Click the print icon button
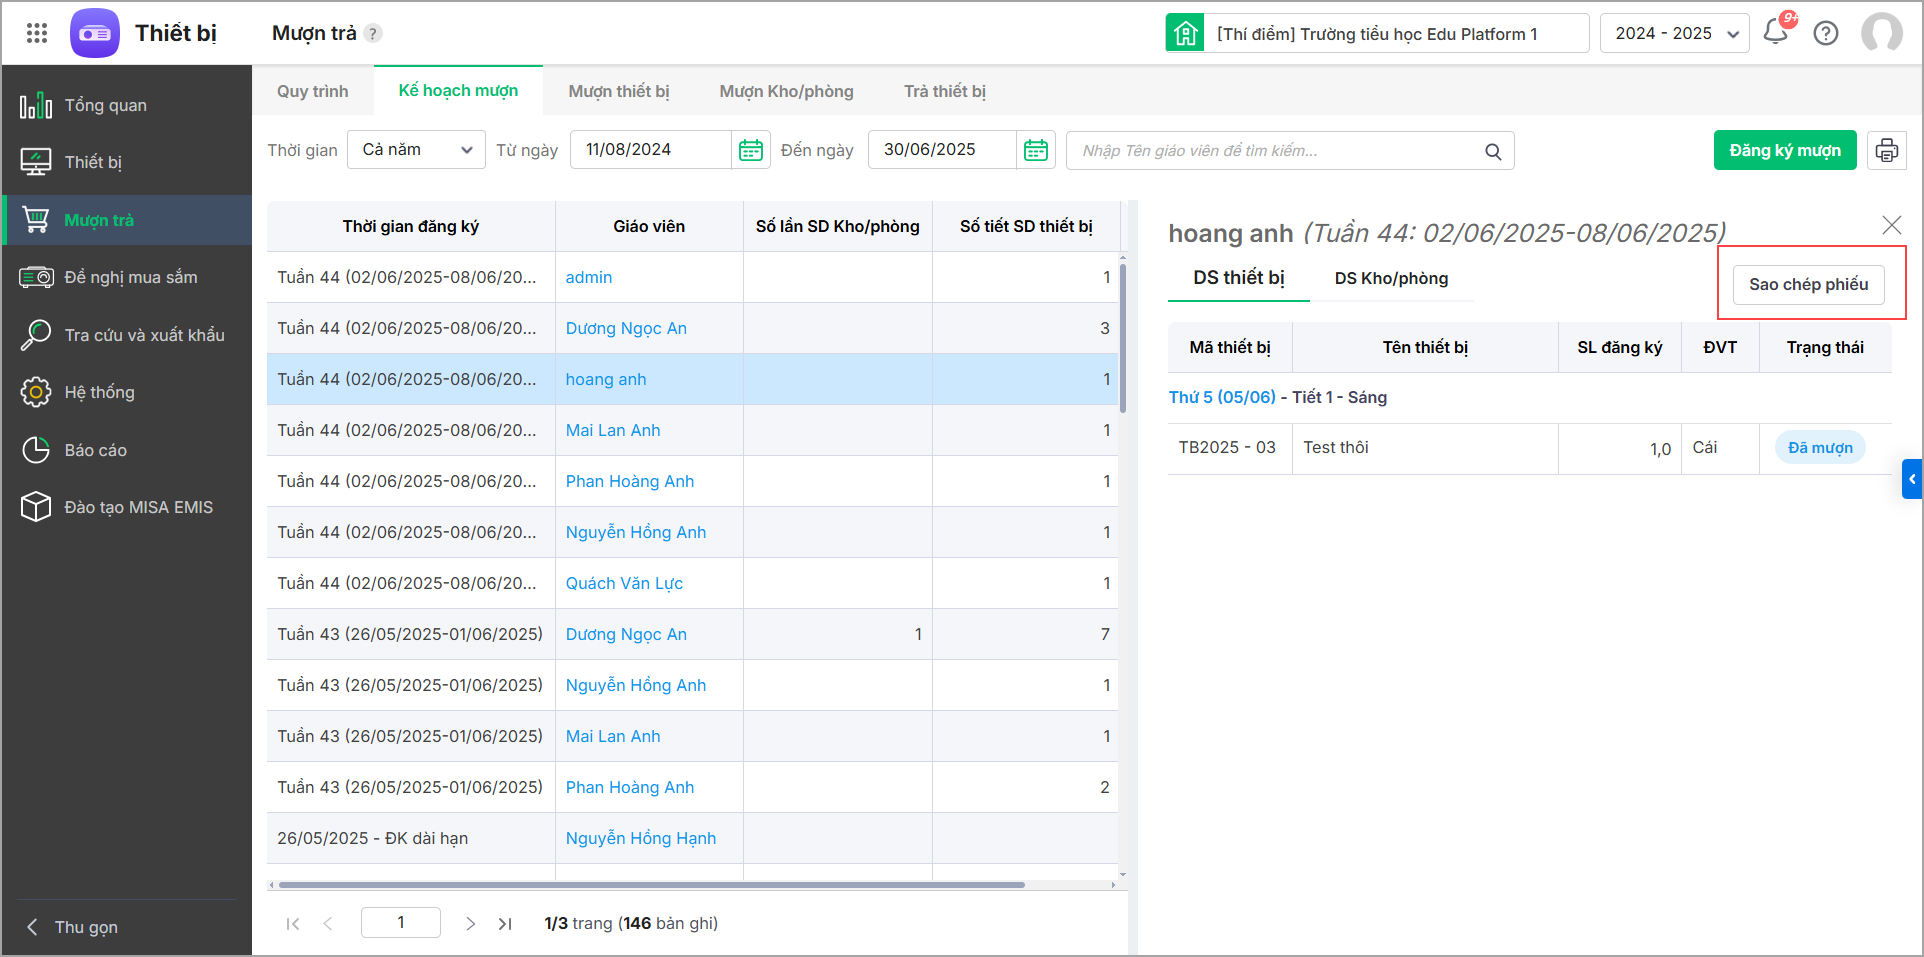This screenshot has width=1924, height=957. pyautogui.click(x=1887, y=150)
